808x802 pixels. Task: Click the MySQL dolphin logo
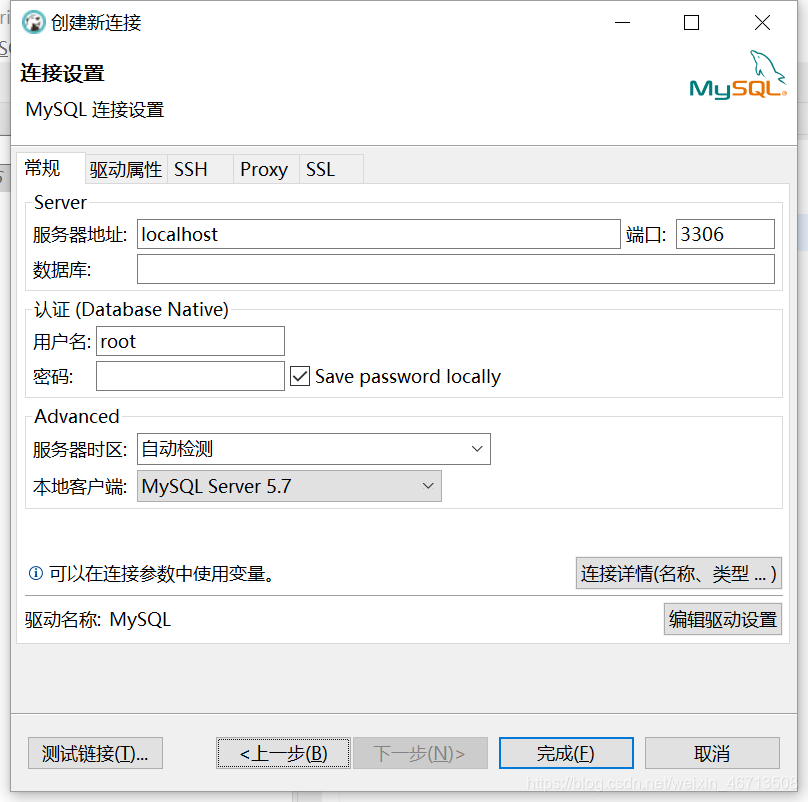coord(737,75)
